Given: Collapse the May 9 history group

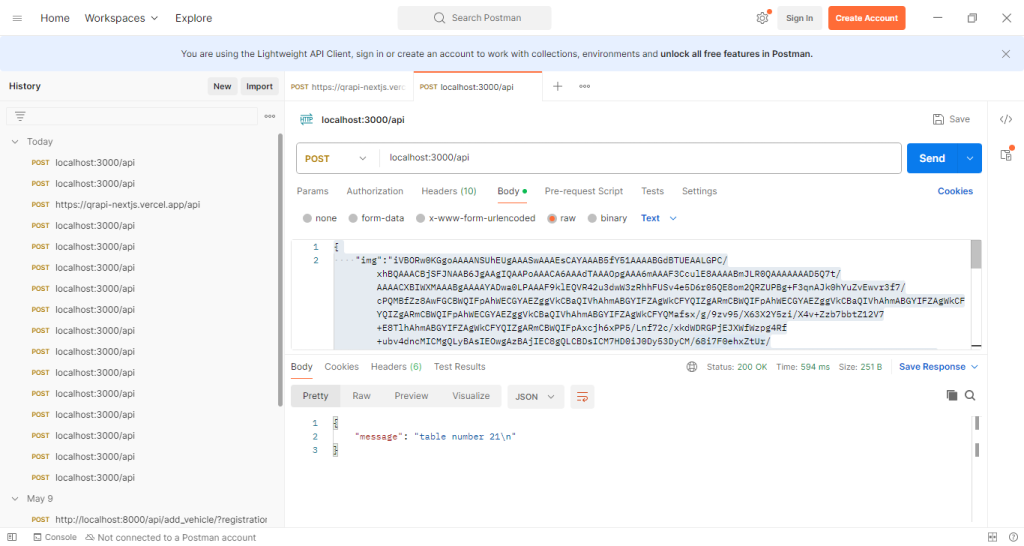Looking at the screenshot, I should pyautogui.click(x=15, y=498).
